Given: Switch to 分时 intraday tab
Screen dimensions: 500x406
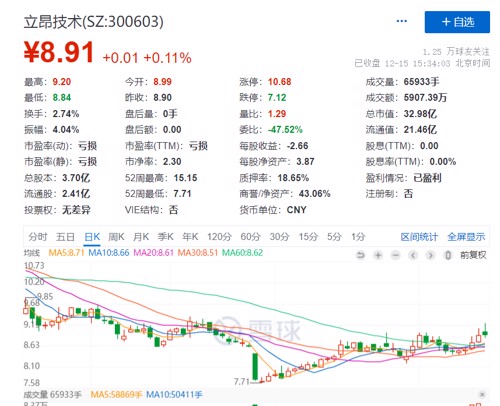Looking at the screenshot, I should pos(38,237).
